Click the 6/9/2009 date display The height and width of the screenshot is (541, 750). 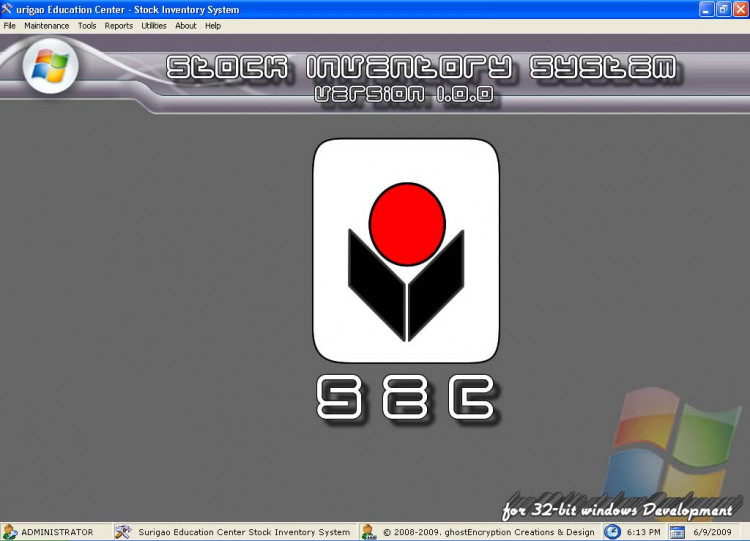tap(712, 532)
